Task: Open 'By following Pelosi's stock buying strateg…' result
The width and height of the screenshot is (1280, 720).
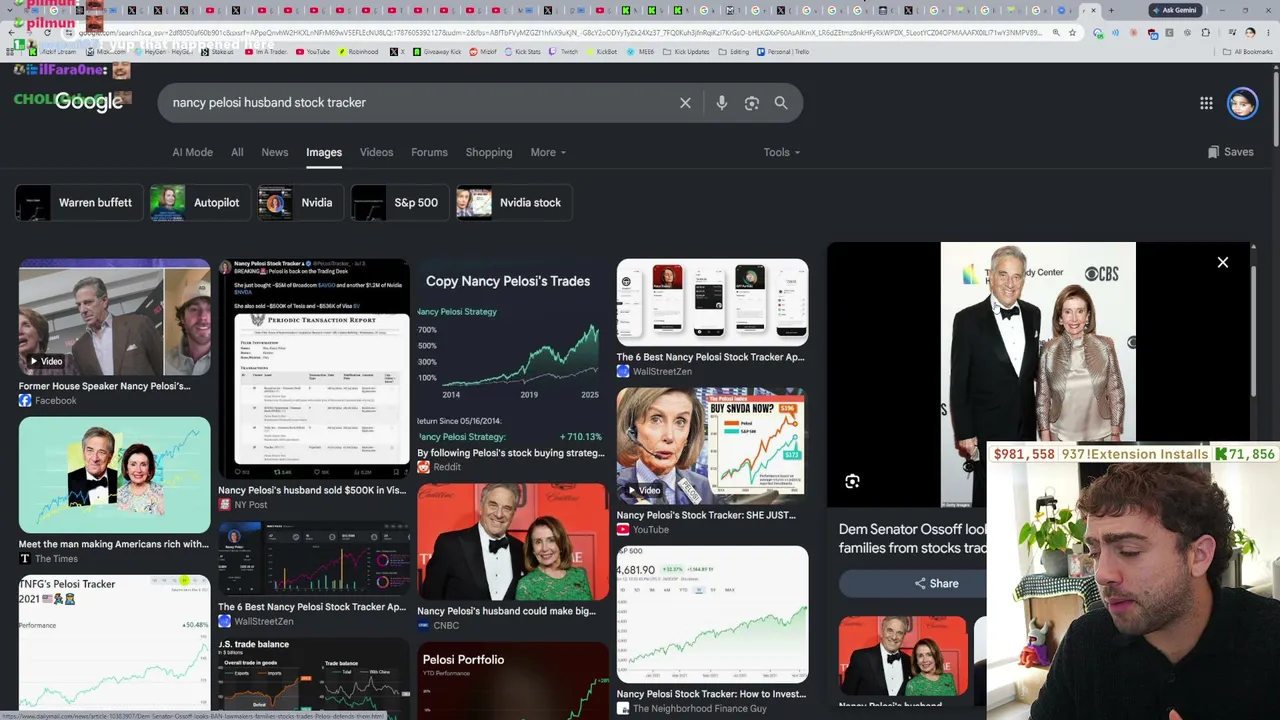Action: [511, 453]
